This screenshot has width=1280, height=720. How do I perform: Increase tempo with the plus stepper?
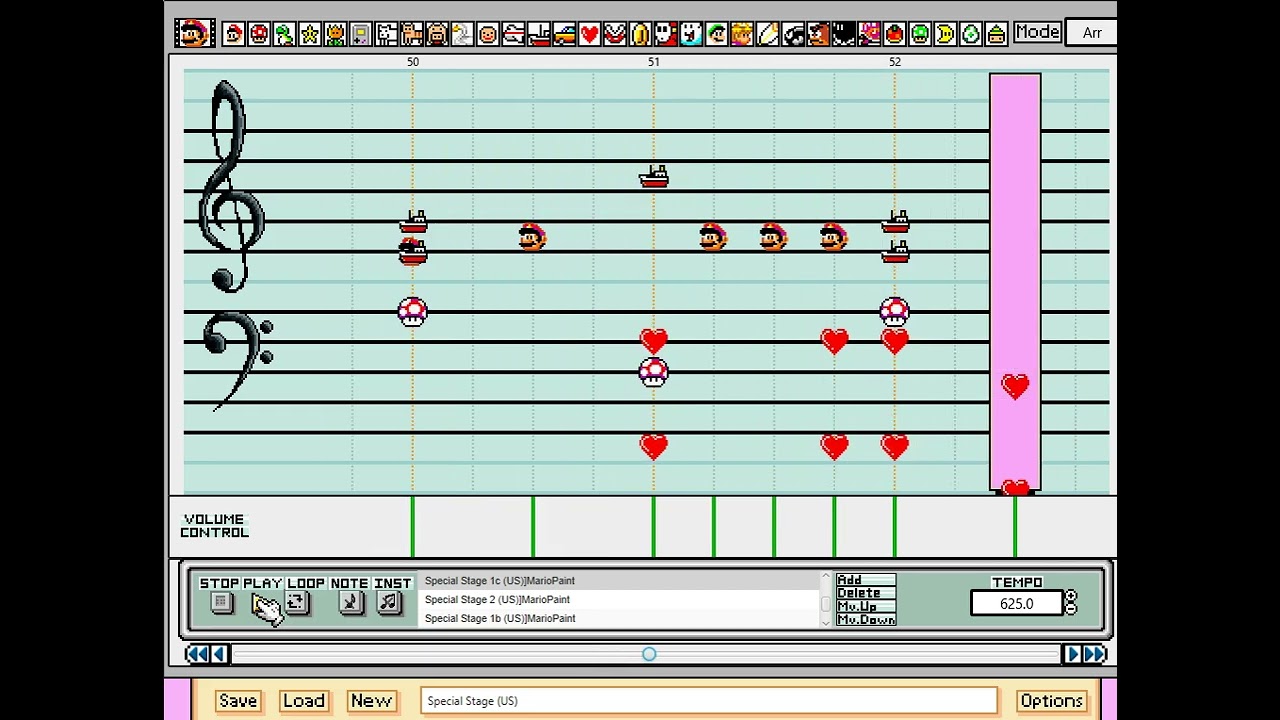[1071, 597]
